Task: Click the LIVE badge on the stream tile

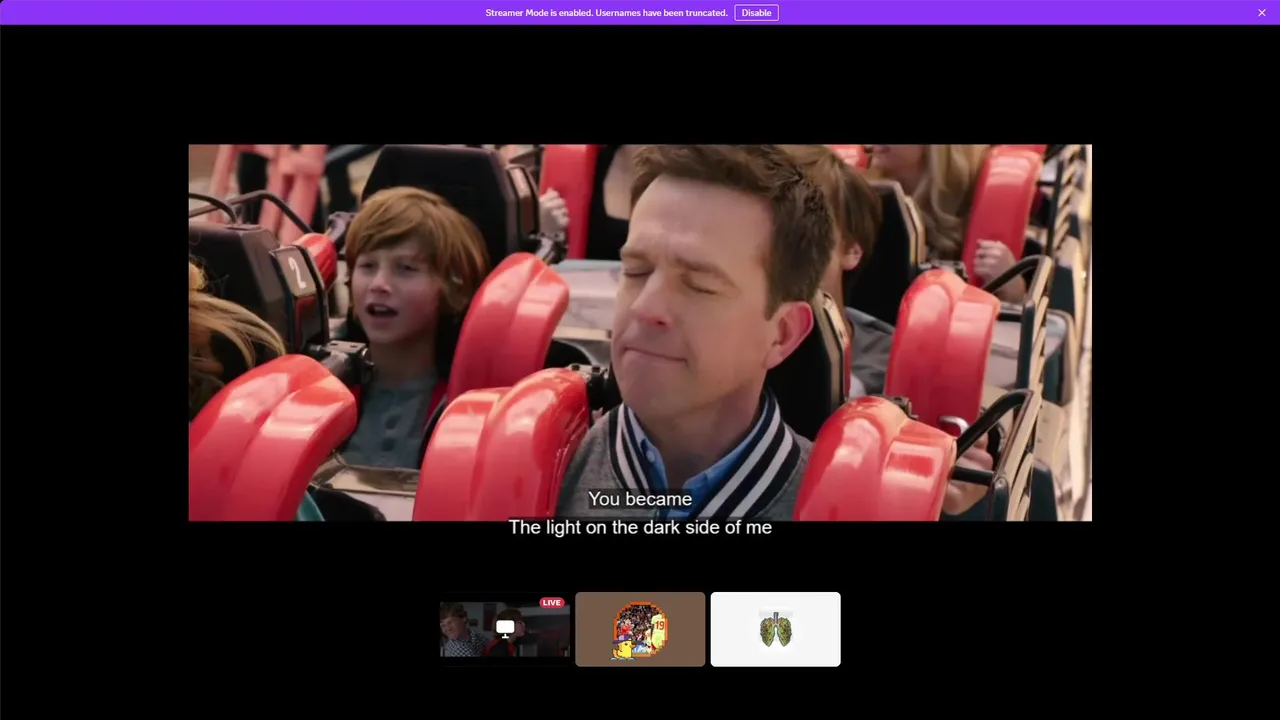Action: pos(551,603)
